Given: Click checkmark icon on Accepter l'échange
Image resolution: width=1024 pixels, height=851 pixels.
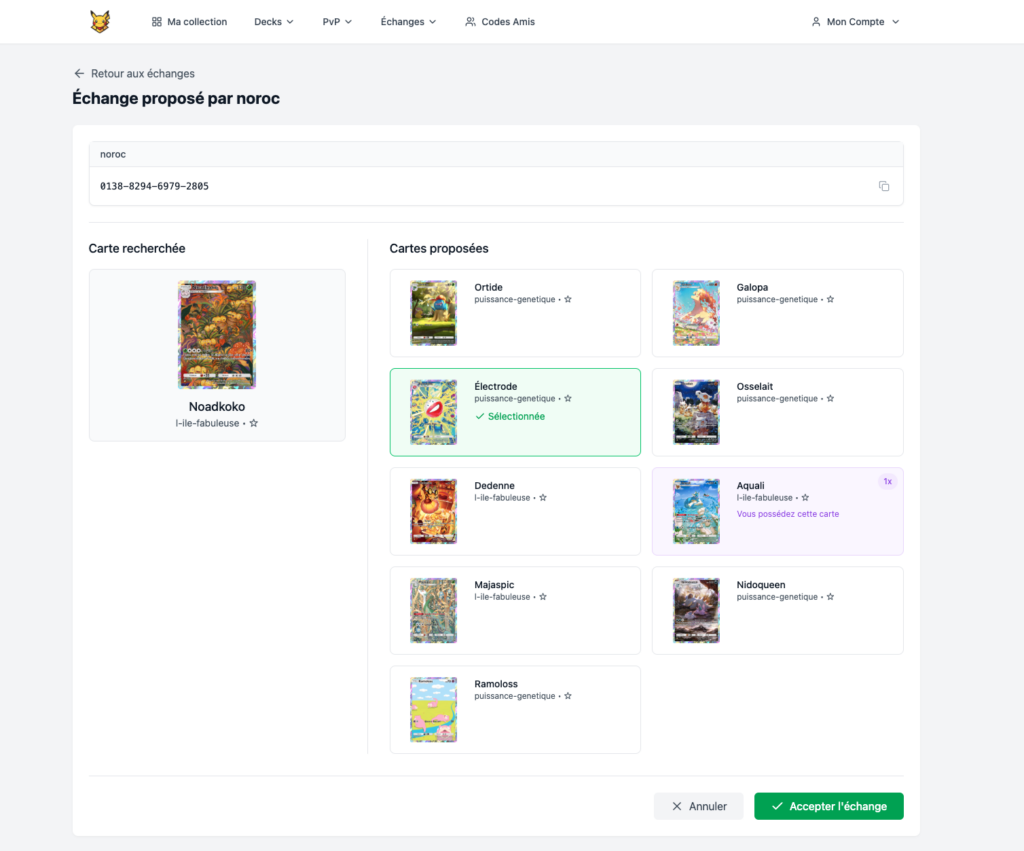Looking at the screenshot, I should (777, 806).
